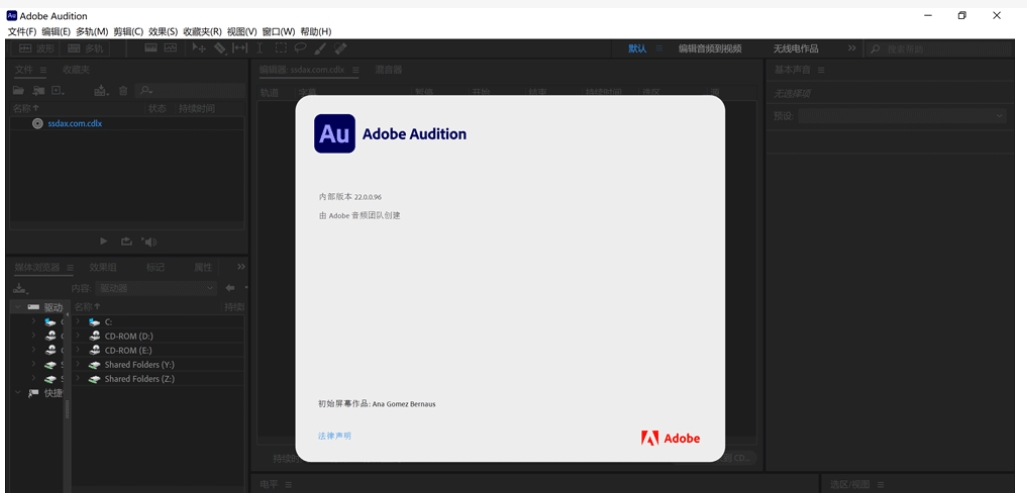Click the CD disc icon beside ssdax.com.cdlx

[x=37, y=123]
